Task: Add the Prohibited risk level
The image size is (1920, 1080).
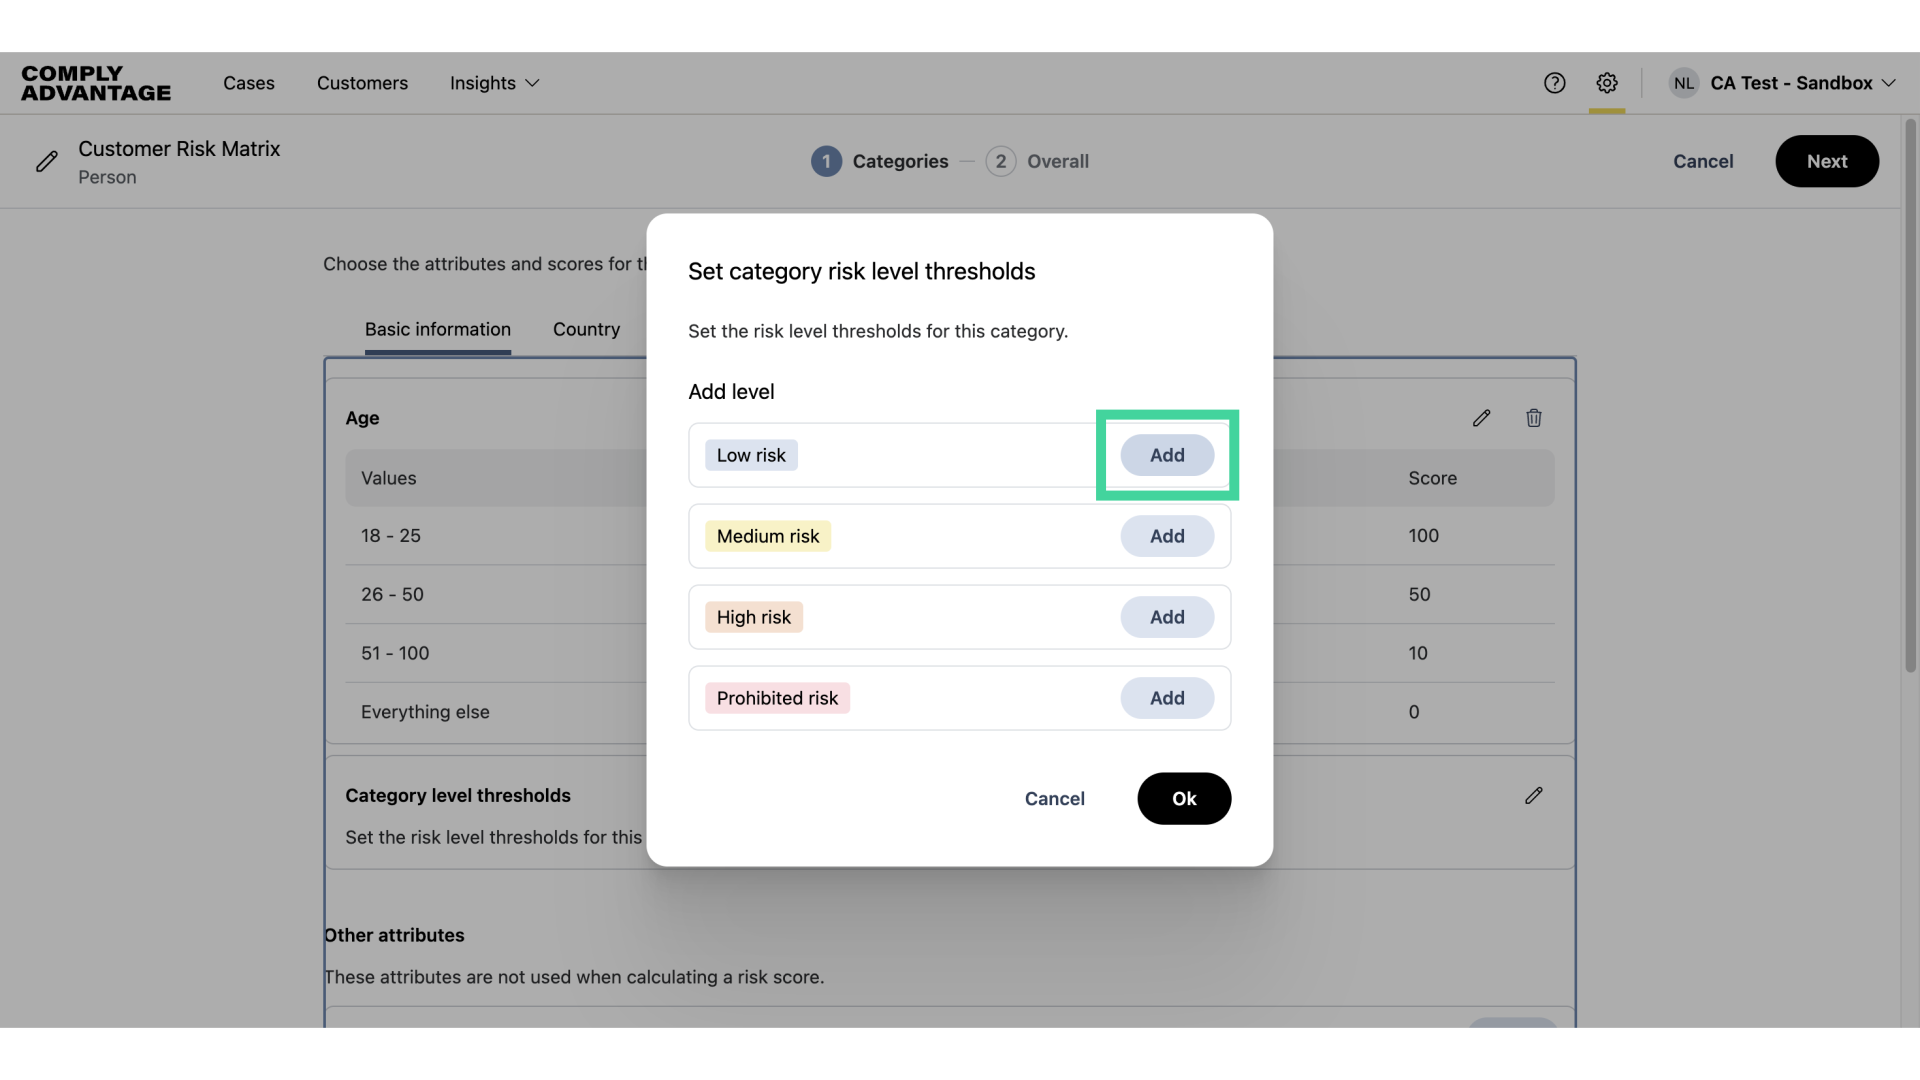Action: pos(1167,697)
